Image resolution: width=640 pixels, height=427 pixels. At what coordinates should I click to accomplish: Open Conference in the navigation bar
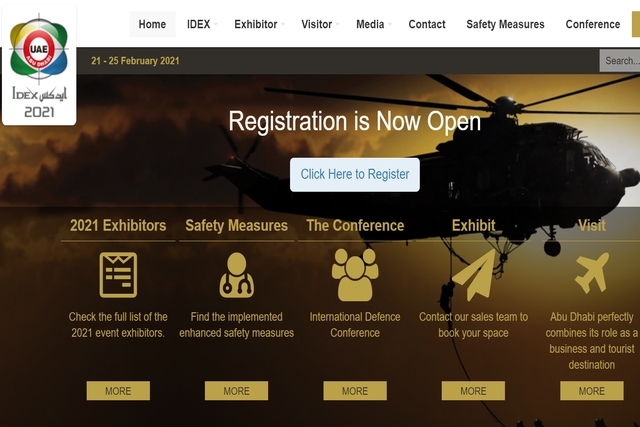(x=593, y=24)
